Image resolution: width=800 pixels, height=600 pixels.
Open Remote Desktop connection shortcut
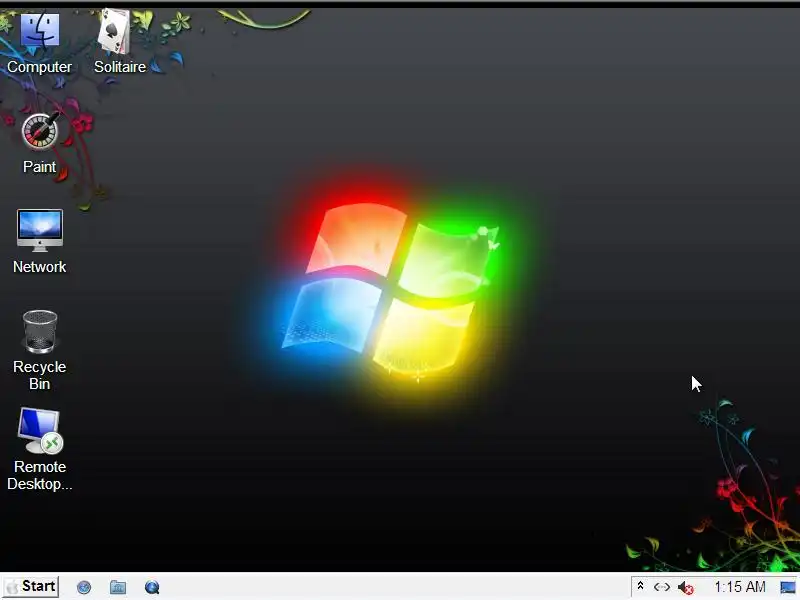coord(39,449)
